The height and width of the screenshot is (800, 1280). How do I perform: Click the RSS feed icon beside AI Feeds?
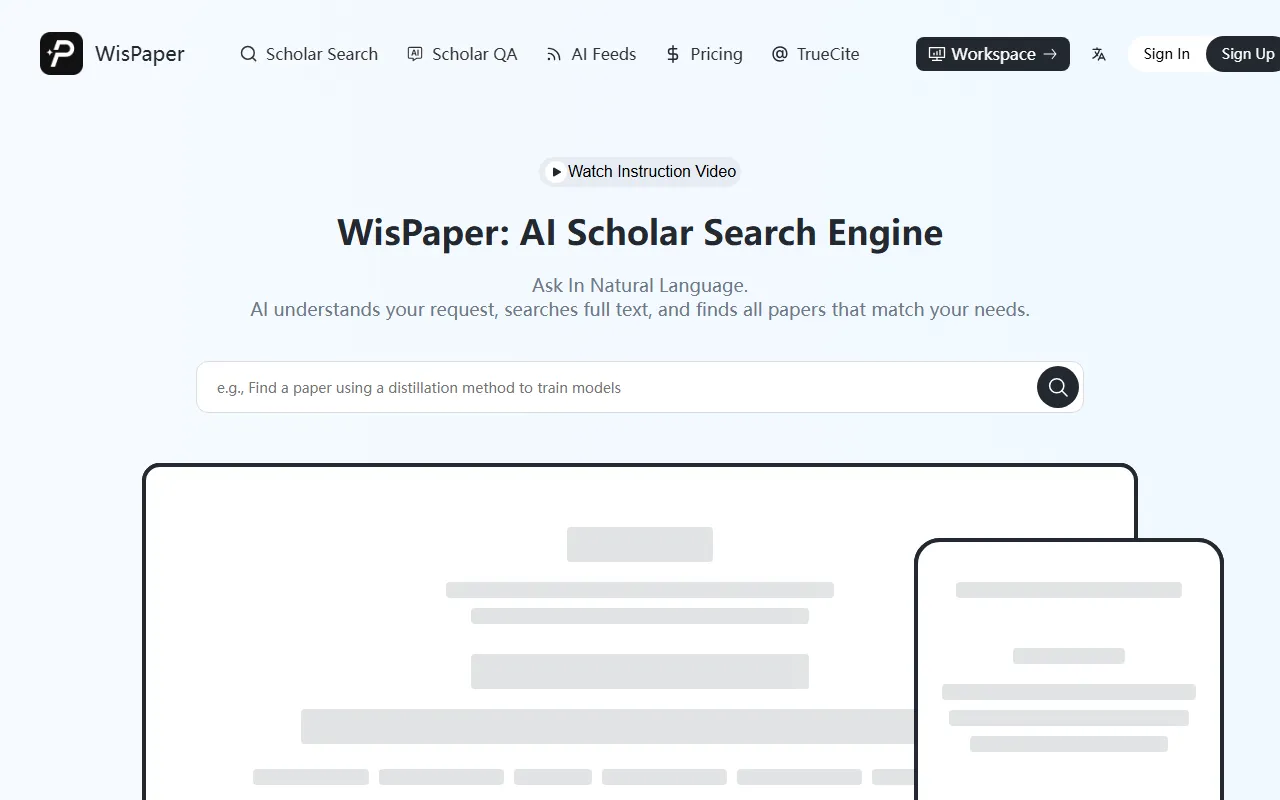(552, 54)
